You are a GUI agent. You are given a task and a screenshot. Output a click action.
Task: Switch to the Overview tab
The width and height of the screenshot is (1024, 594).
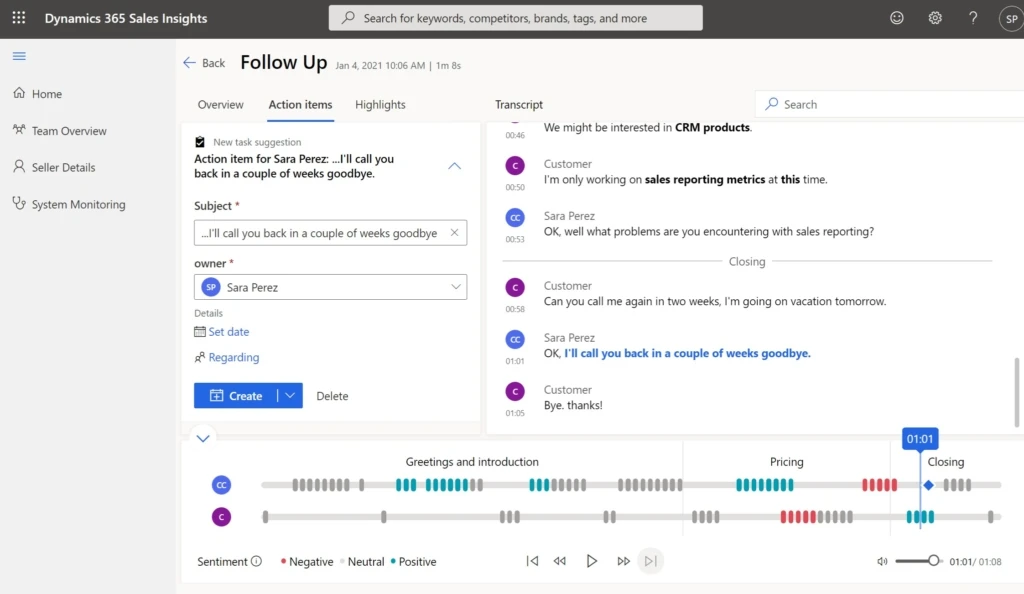click(220, 104)
